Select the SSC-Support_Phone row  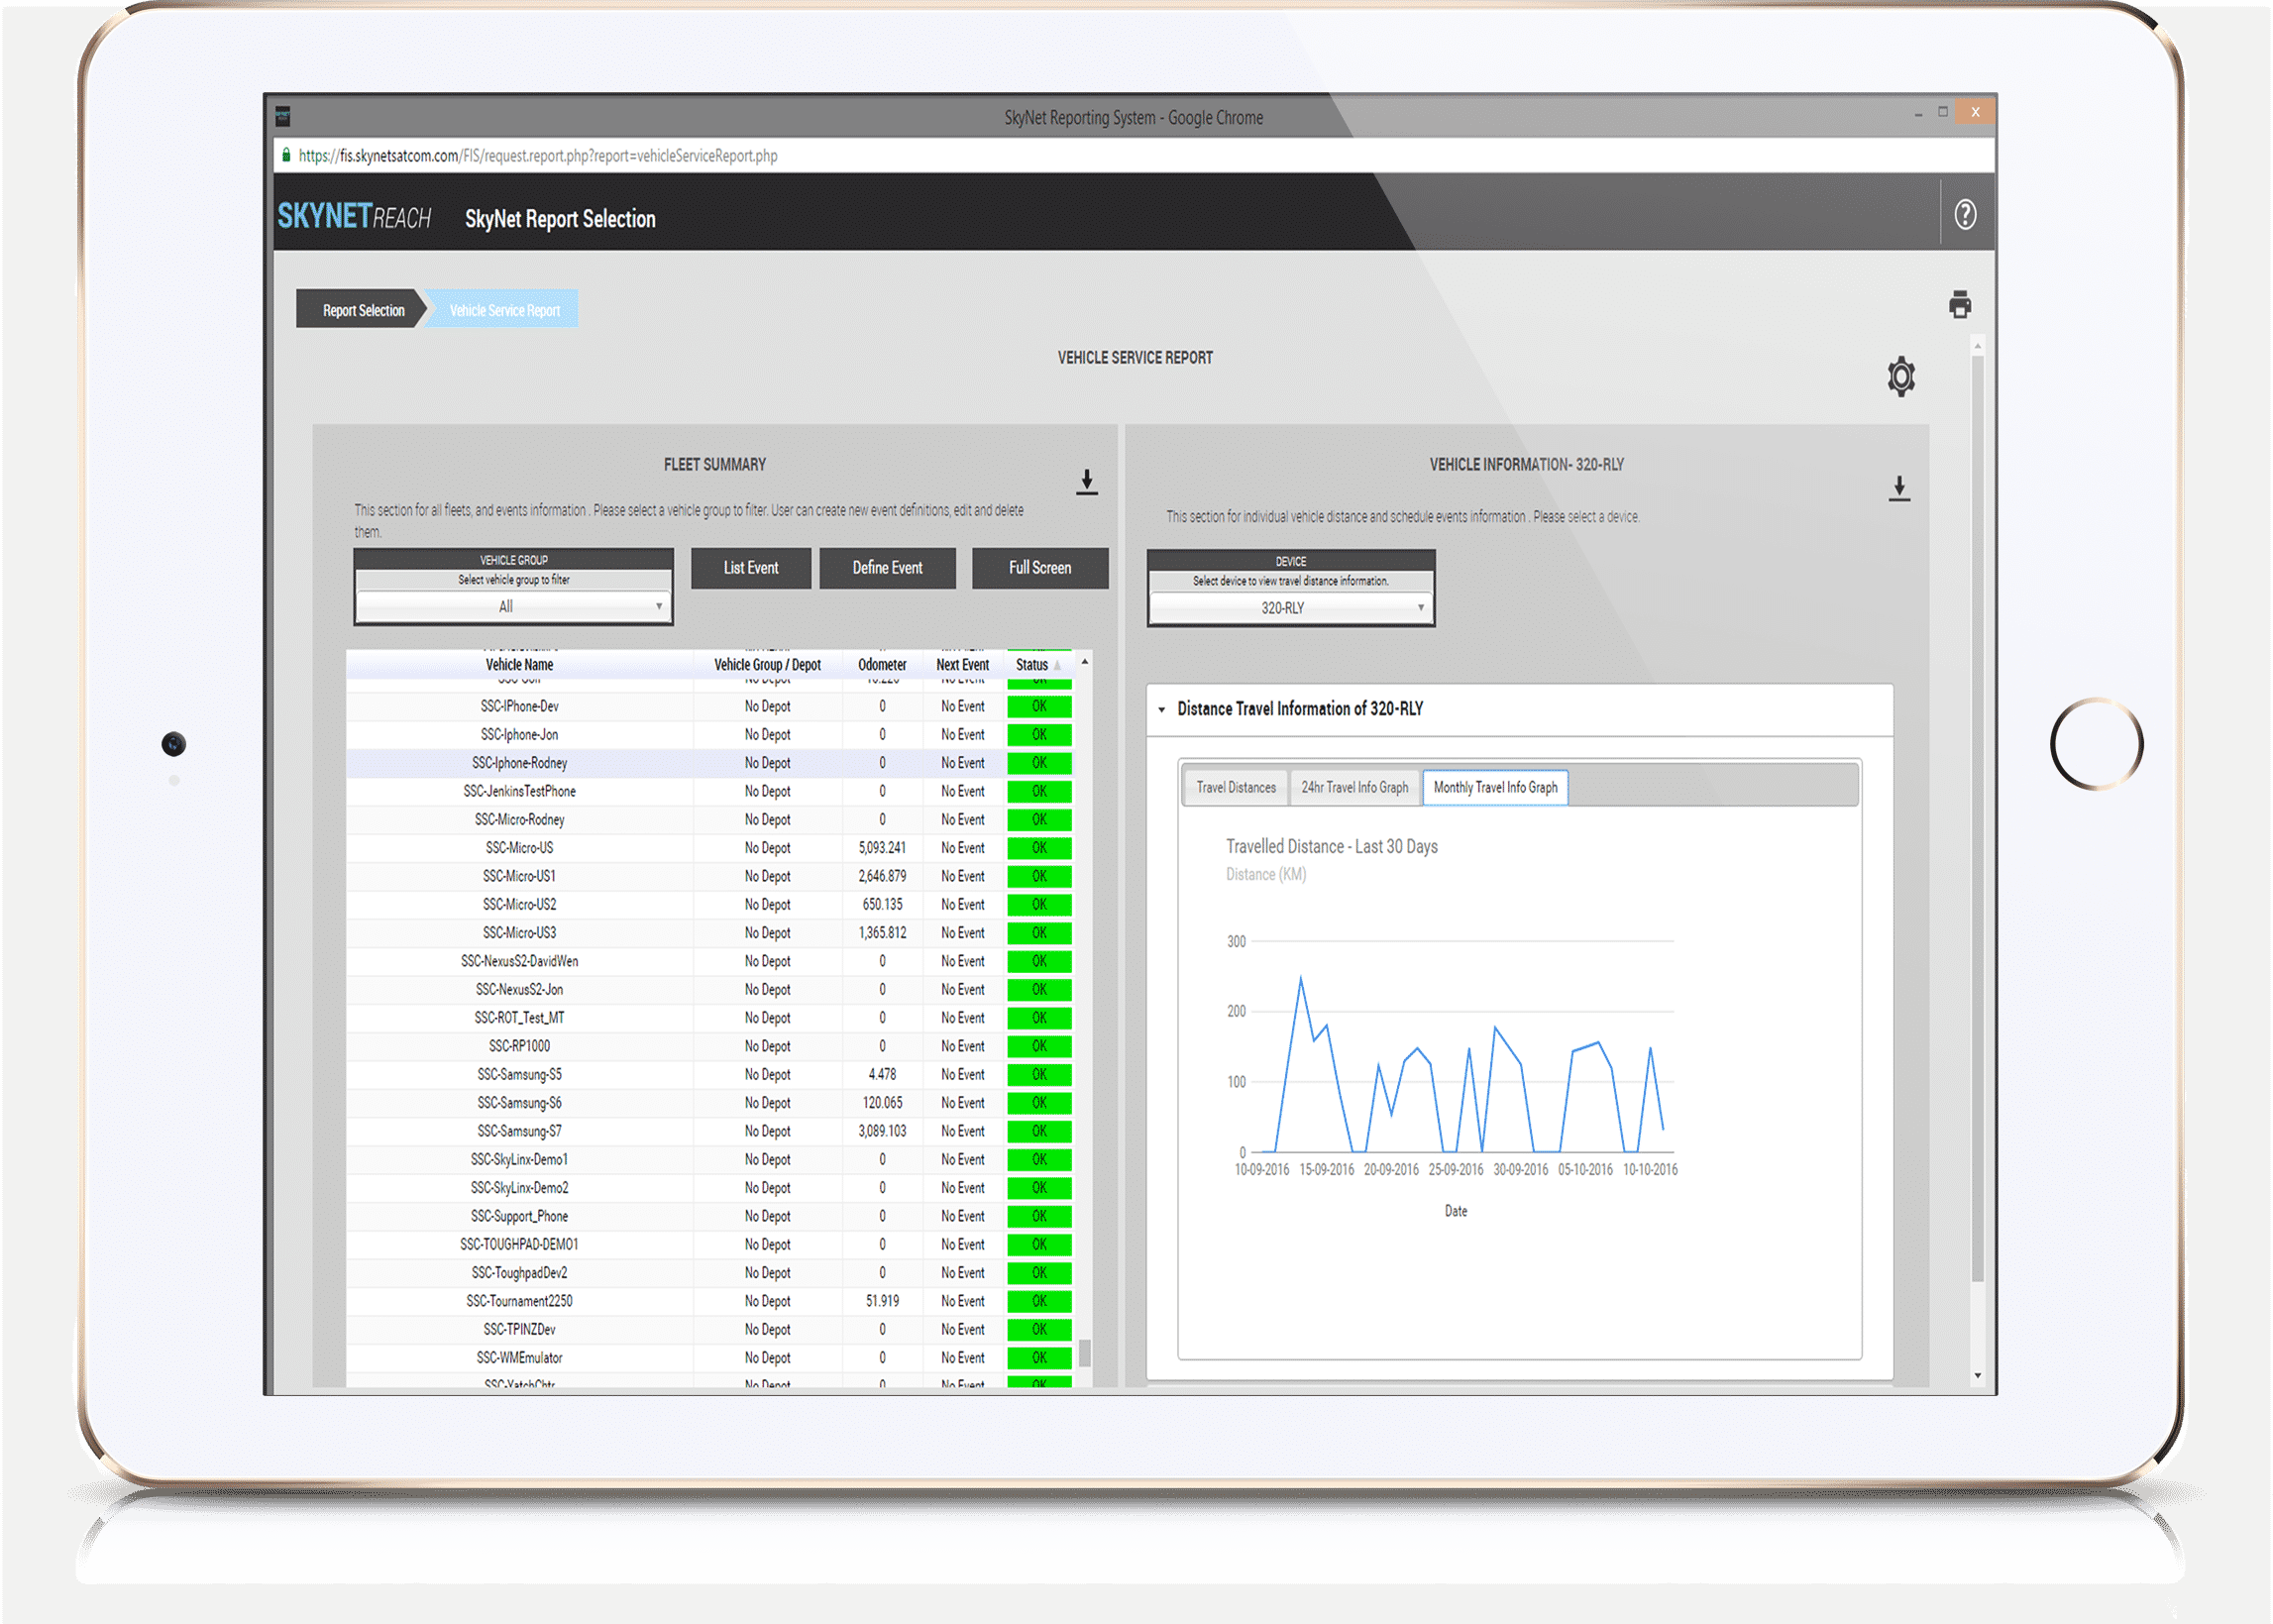click(709, 1217)
